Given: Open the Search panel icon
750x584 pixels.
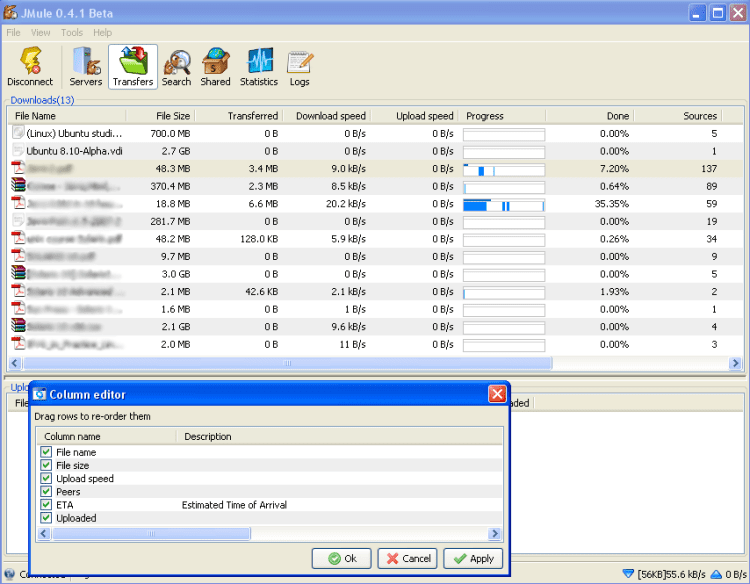Looking at the screenshot, I should [x=176, y=67].
